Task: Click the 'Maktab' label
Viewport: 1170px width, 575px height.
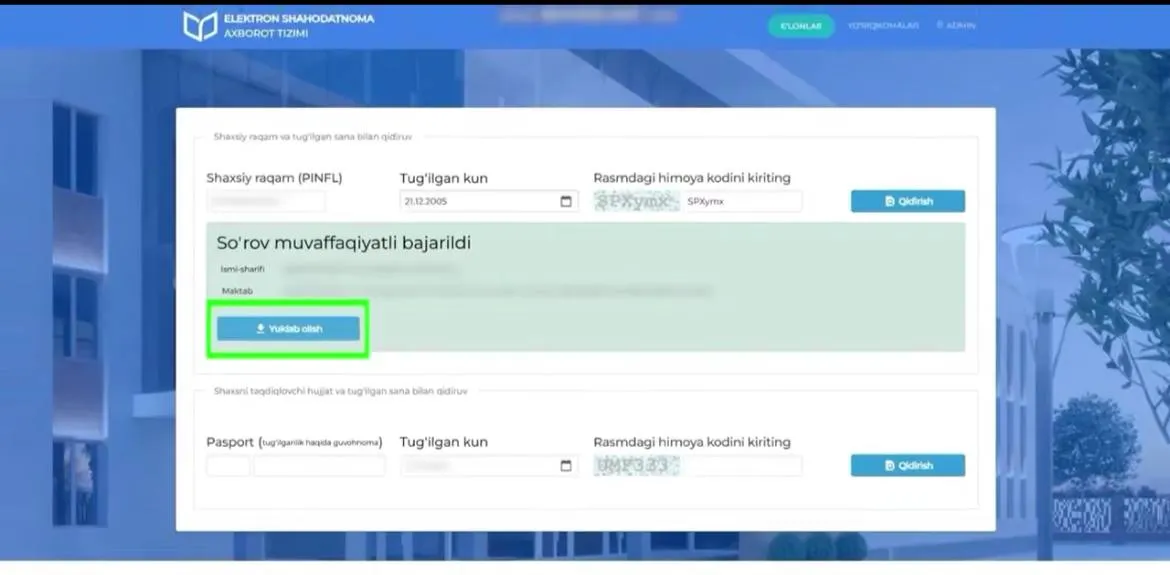Action: [x=237, y=292]
